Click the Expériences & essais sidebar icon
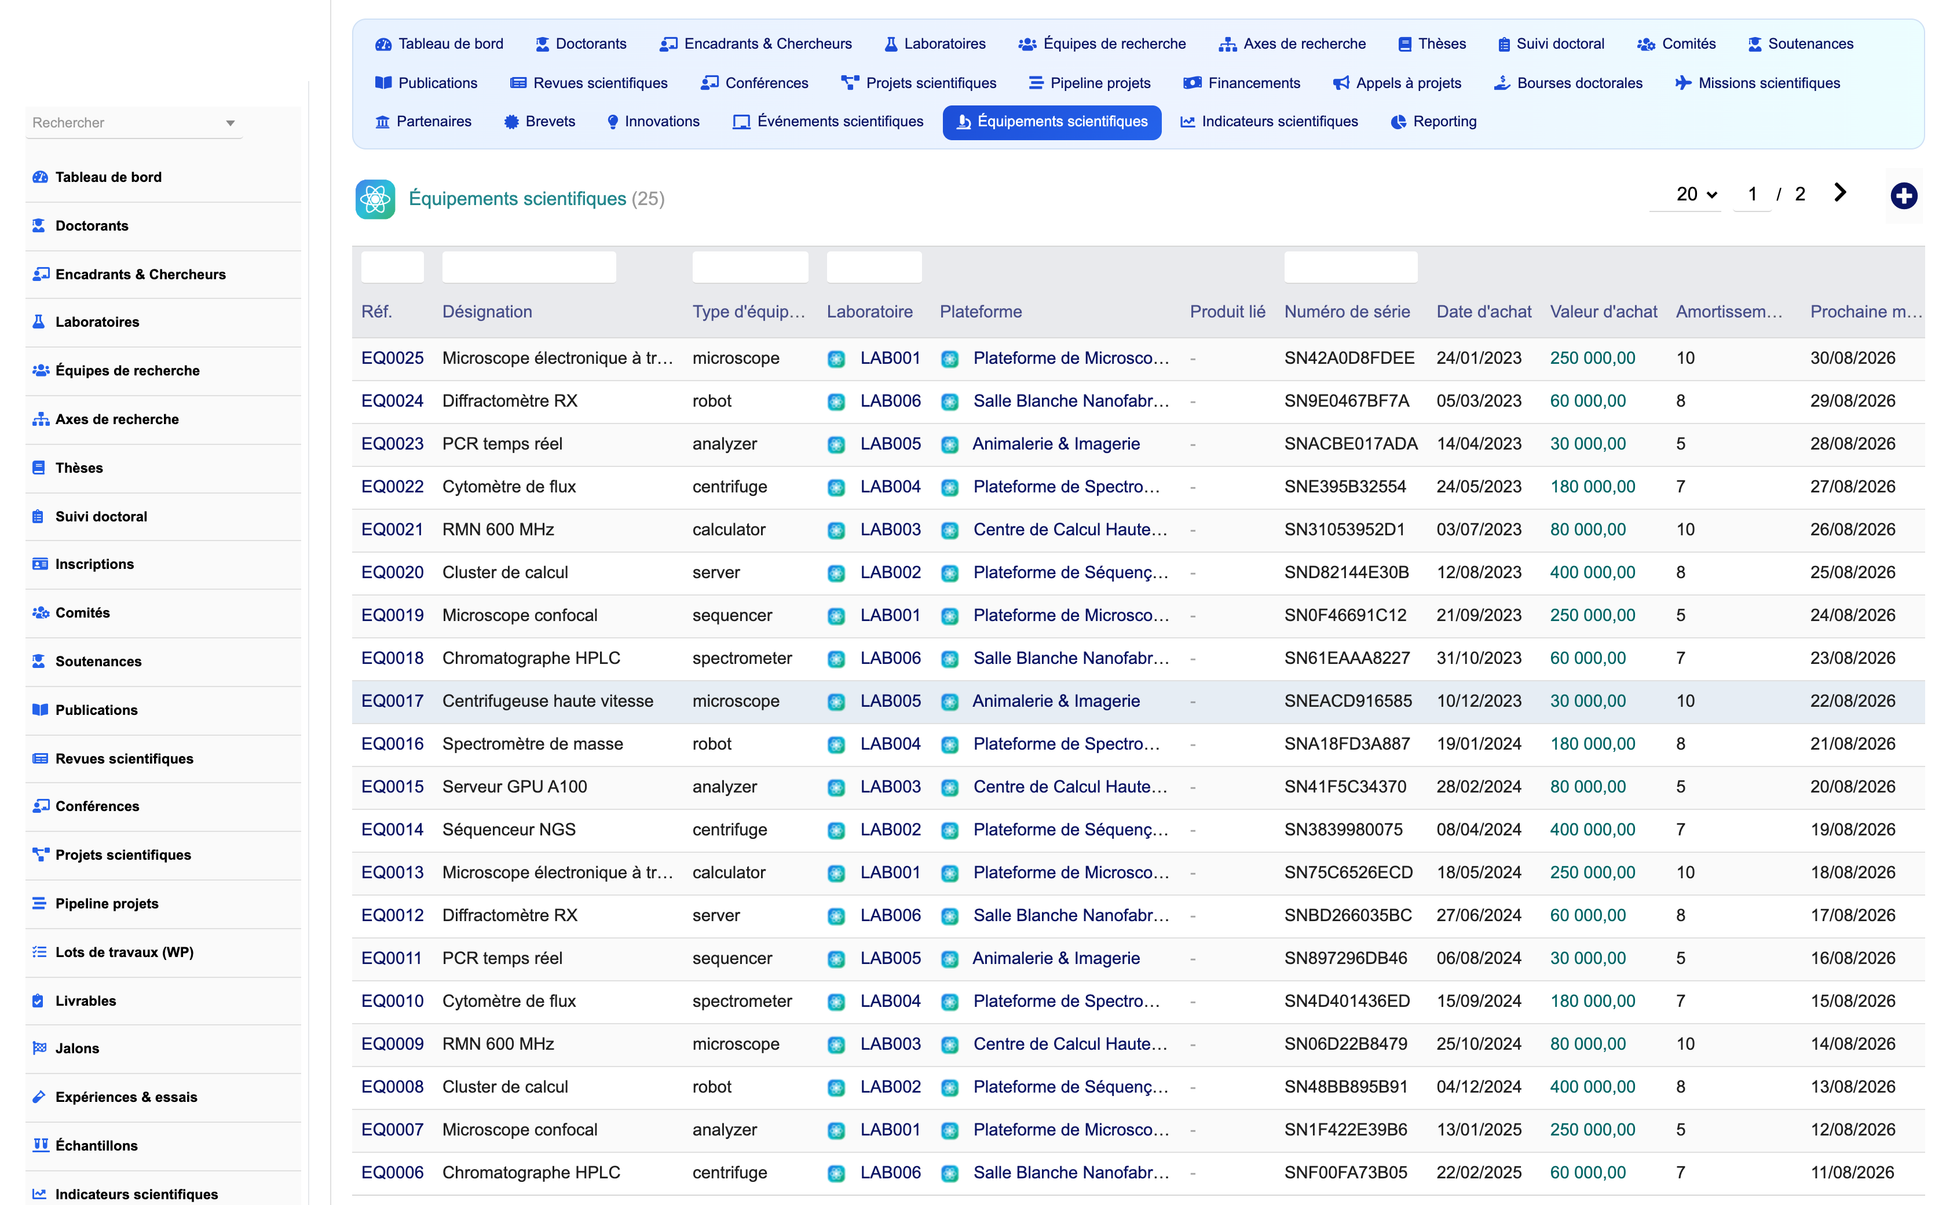The width and height of the screenshot is (1946, 1205). click(x=40, y=1097)
